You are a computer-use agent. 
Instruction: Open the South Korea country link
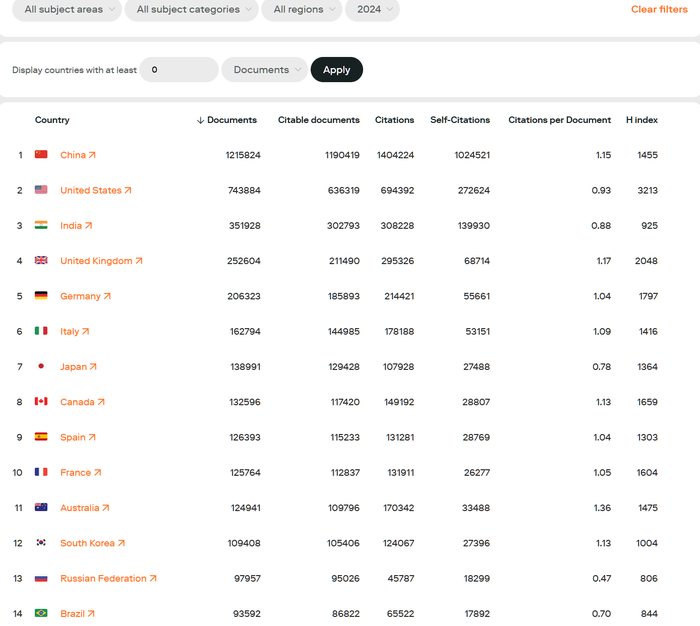[92, 543]
